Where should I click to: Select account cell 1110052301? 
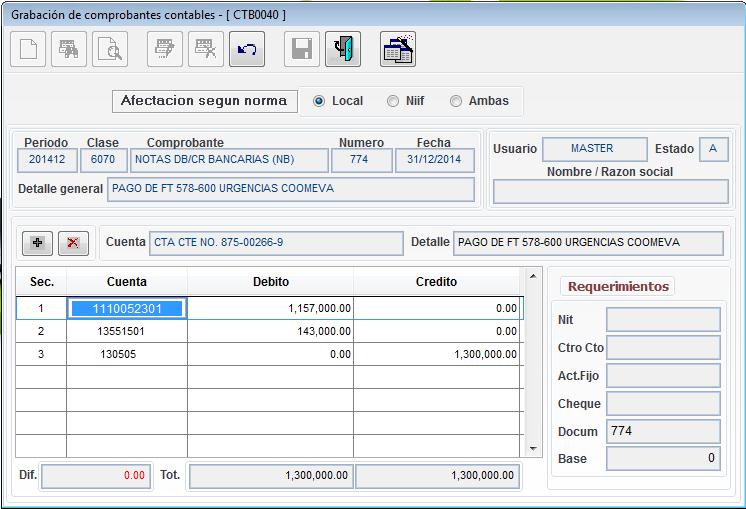(x=127, y=309)
